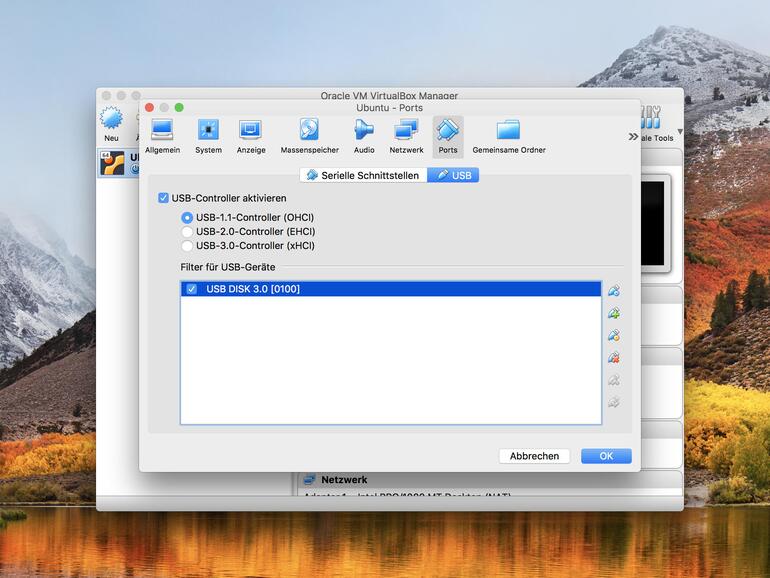Uncheck USB-Controller aktivieren checkbox
This screenshot has height=578, width=770.
pos(164,198)
